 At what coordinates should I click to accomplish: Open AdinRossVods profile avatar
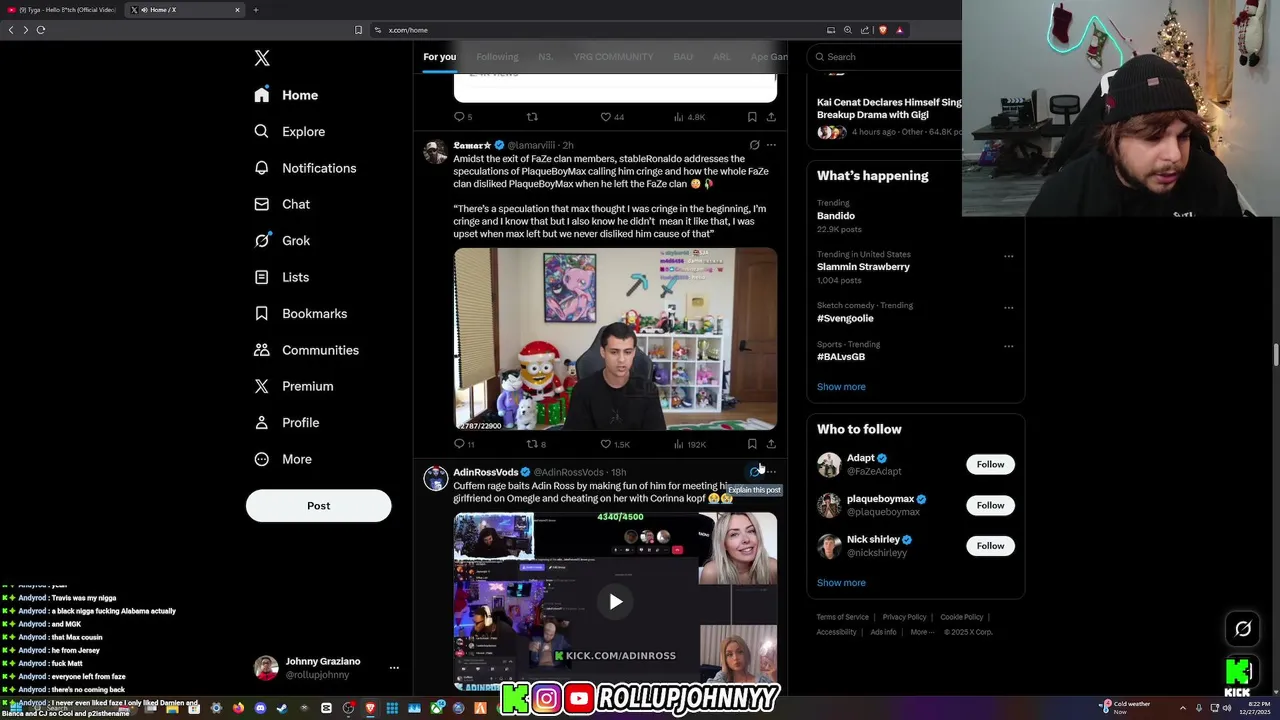coord(435,478)
